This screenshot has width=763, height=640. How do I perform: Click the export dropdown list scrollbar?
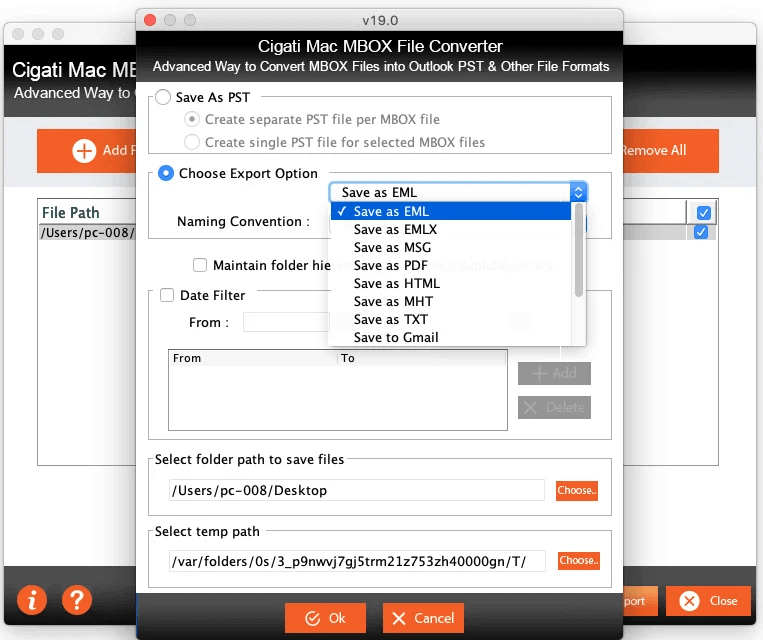(x=579, y=250)
